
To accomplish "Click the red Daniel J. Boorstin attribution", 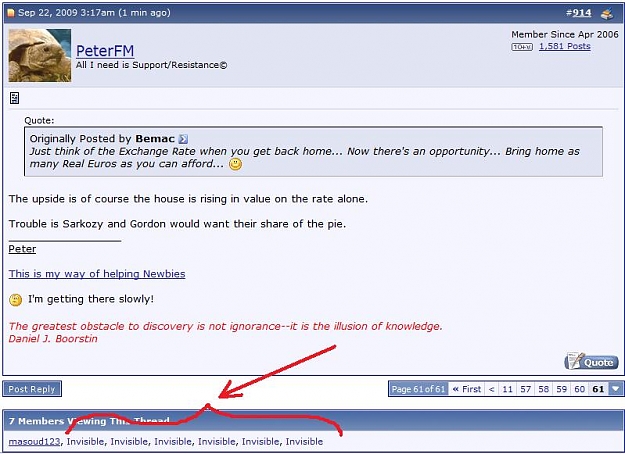I will coord(53,339).
